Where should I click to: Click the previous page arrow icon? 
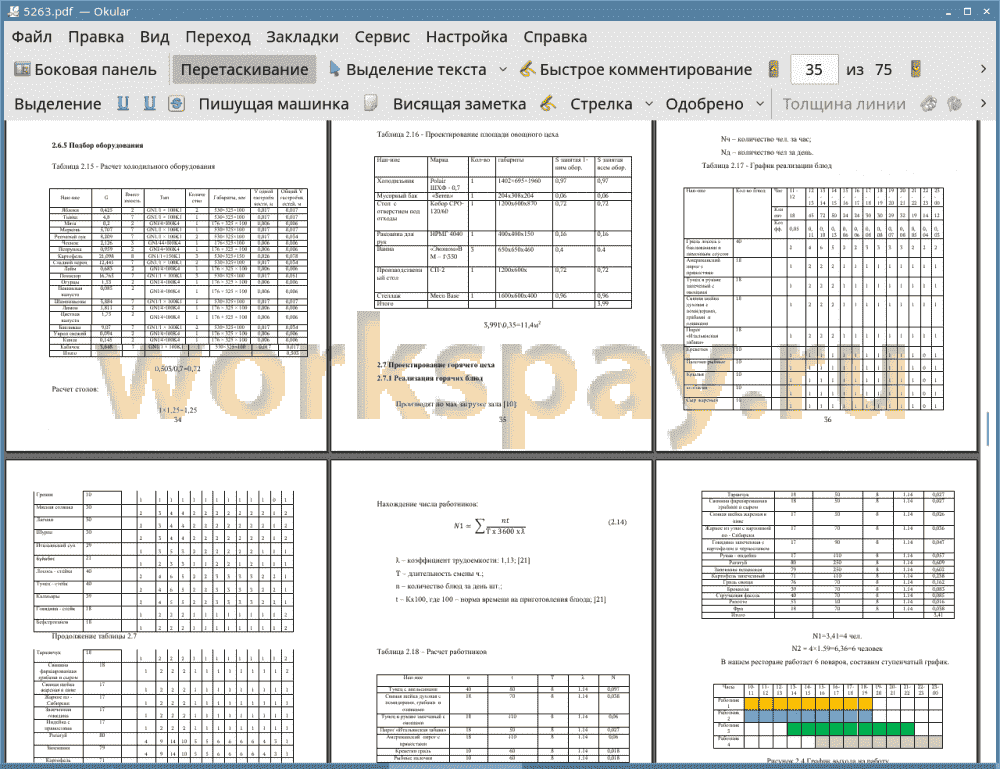(x=774, y=69)
